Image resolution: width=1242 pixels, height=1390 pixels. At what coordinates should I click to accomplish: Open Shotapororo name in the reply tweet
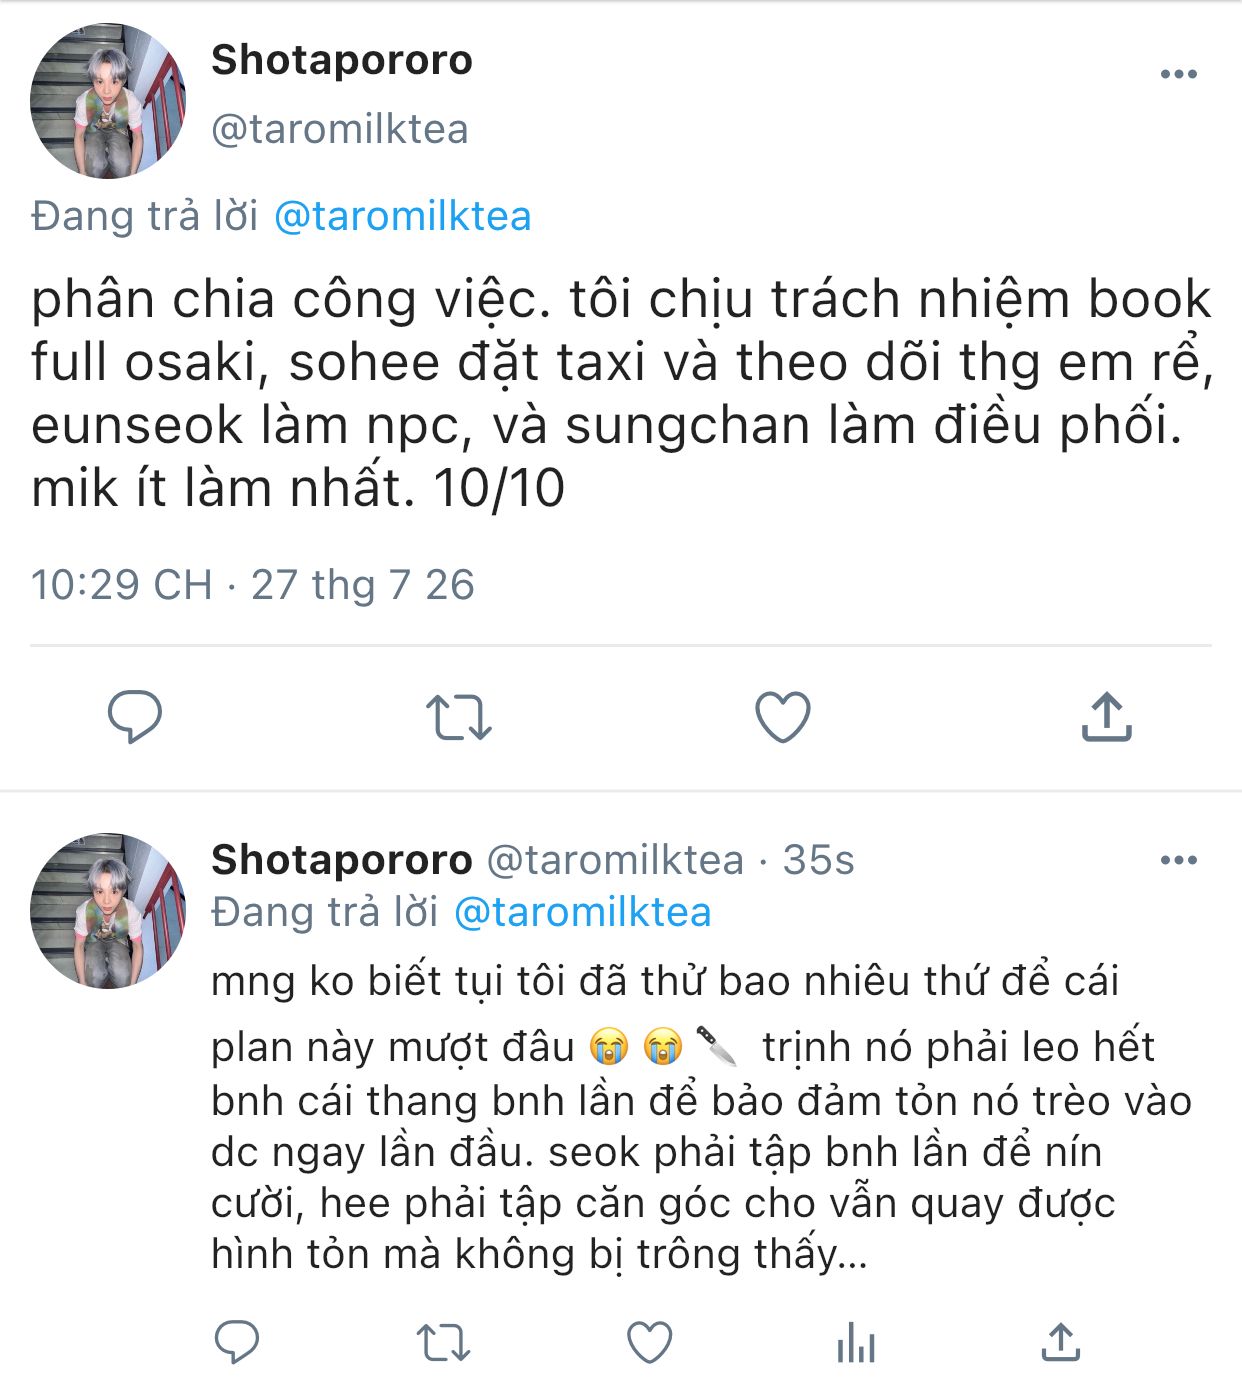pos(342,860)
